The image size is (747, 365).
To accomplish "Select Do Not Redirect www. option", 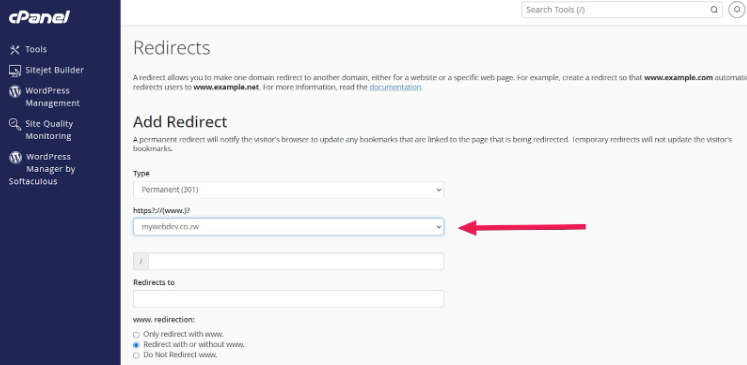I will 136,355.
